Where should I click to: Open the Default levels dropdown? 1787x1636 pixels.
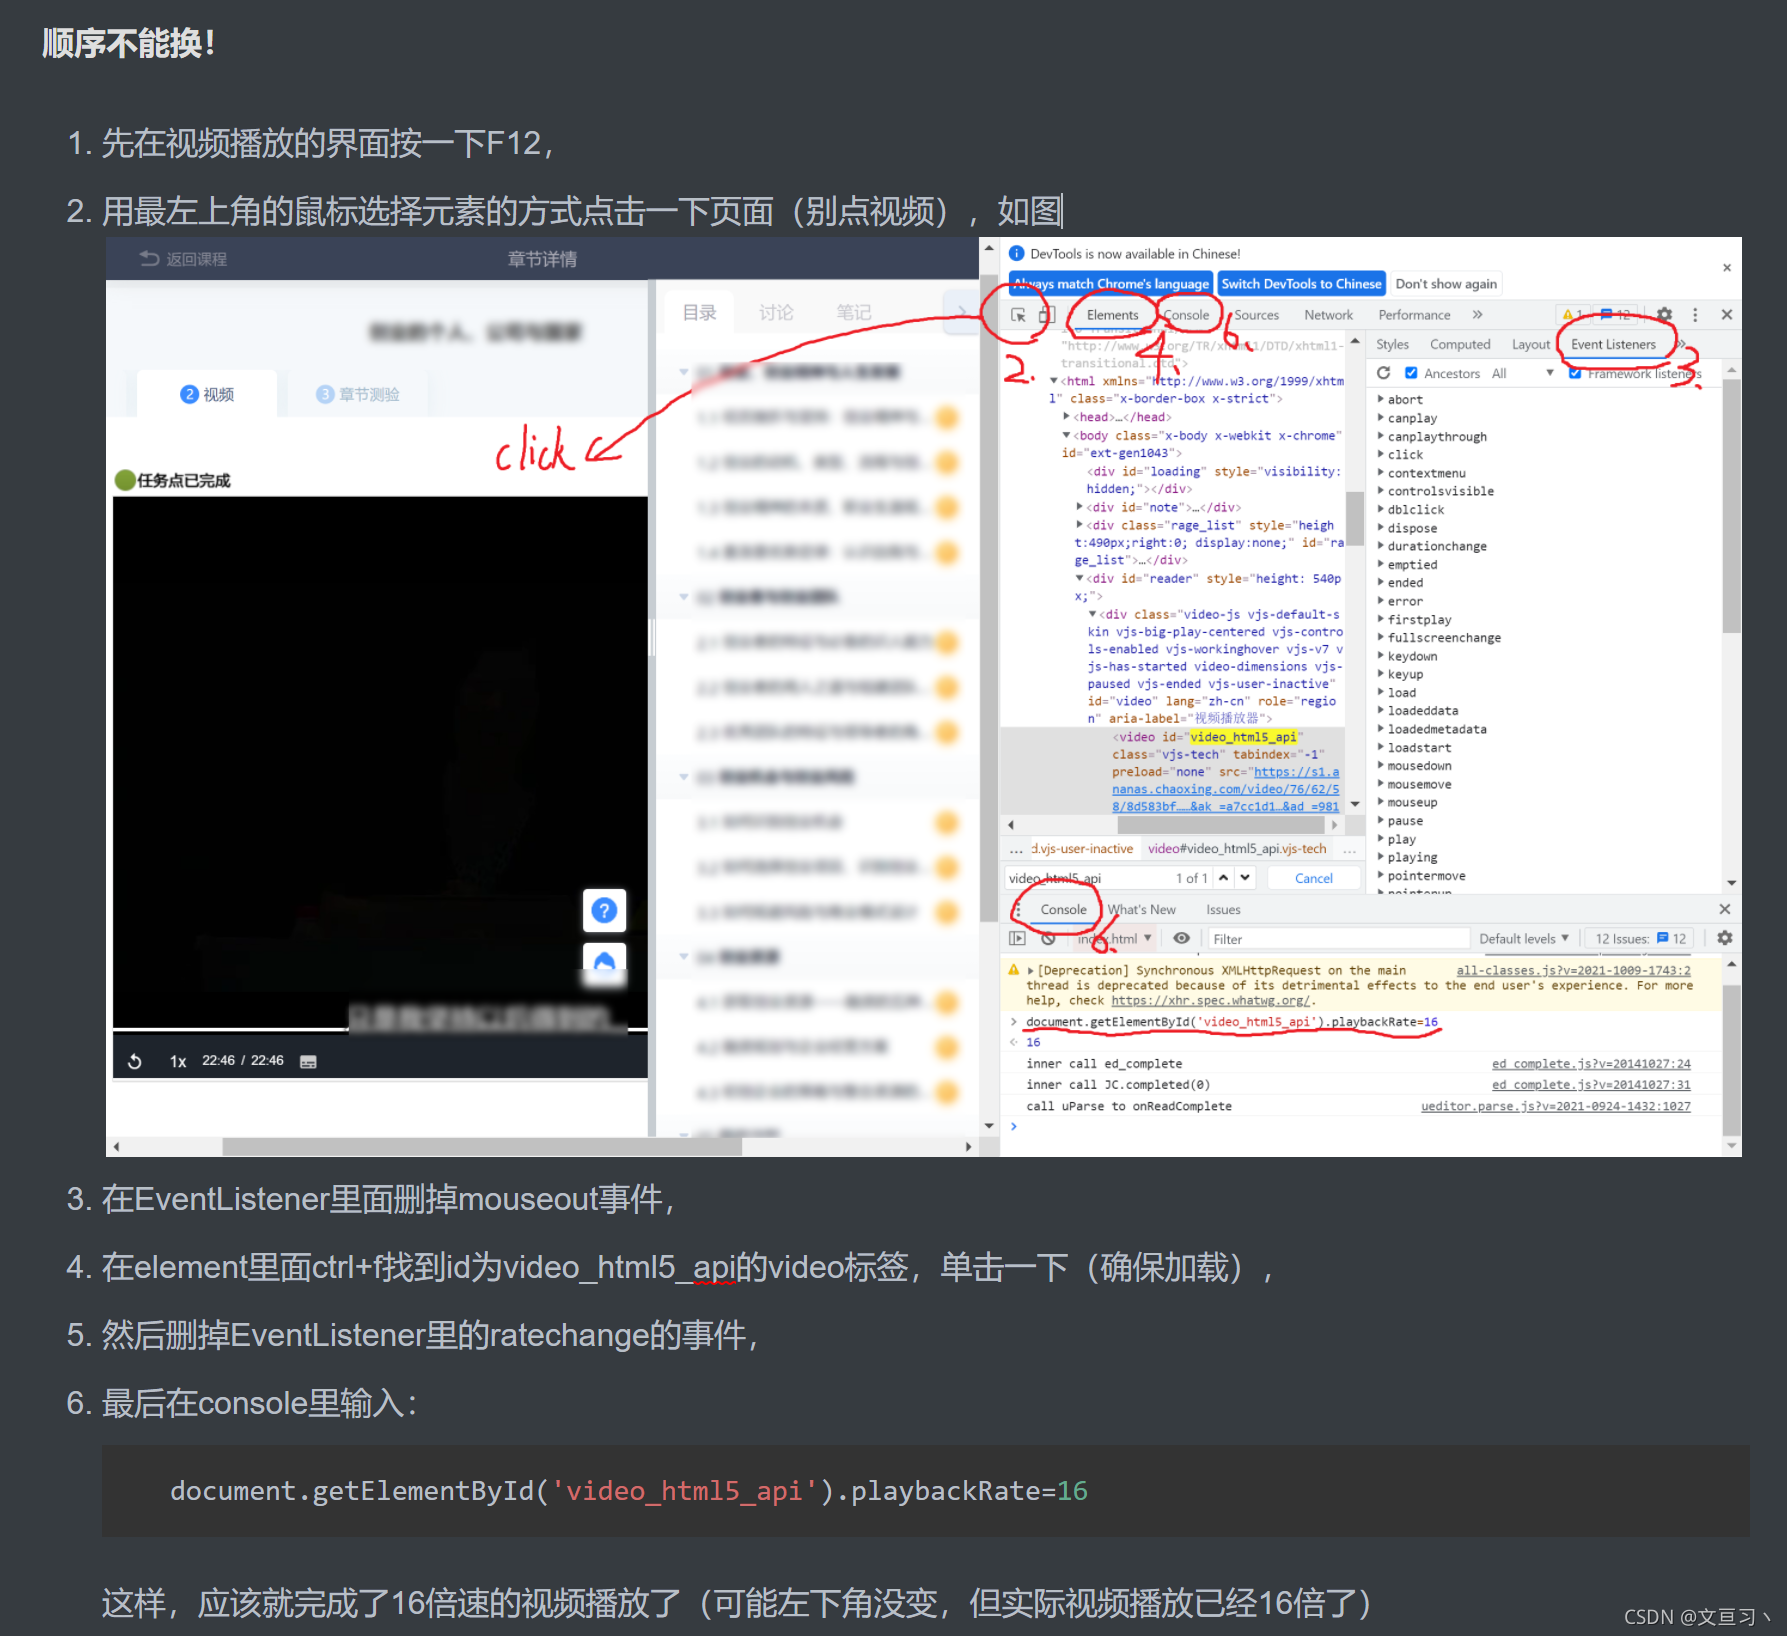click(1524, 938)
